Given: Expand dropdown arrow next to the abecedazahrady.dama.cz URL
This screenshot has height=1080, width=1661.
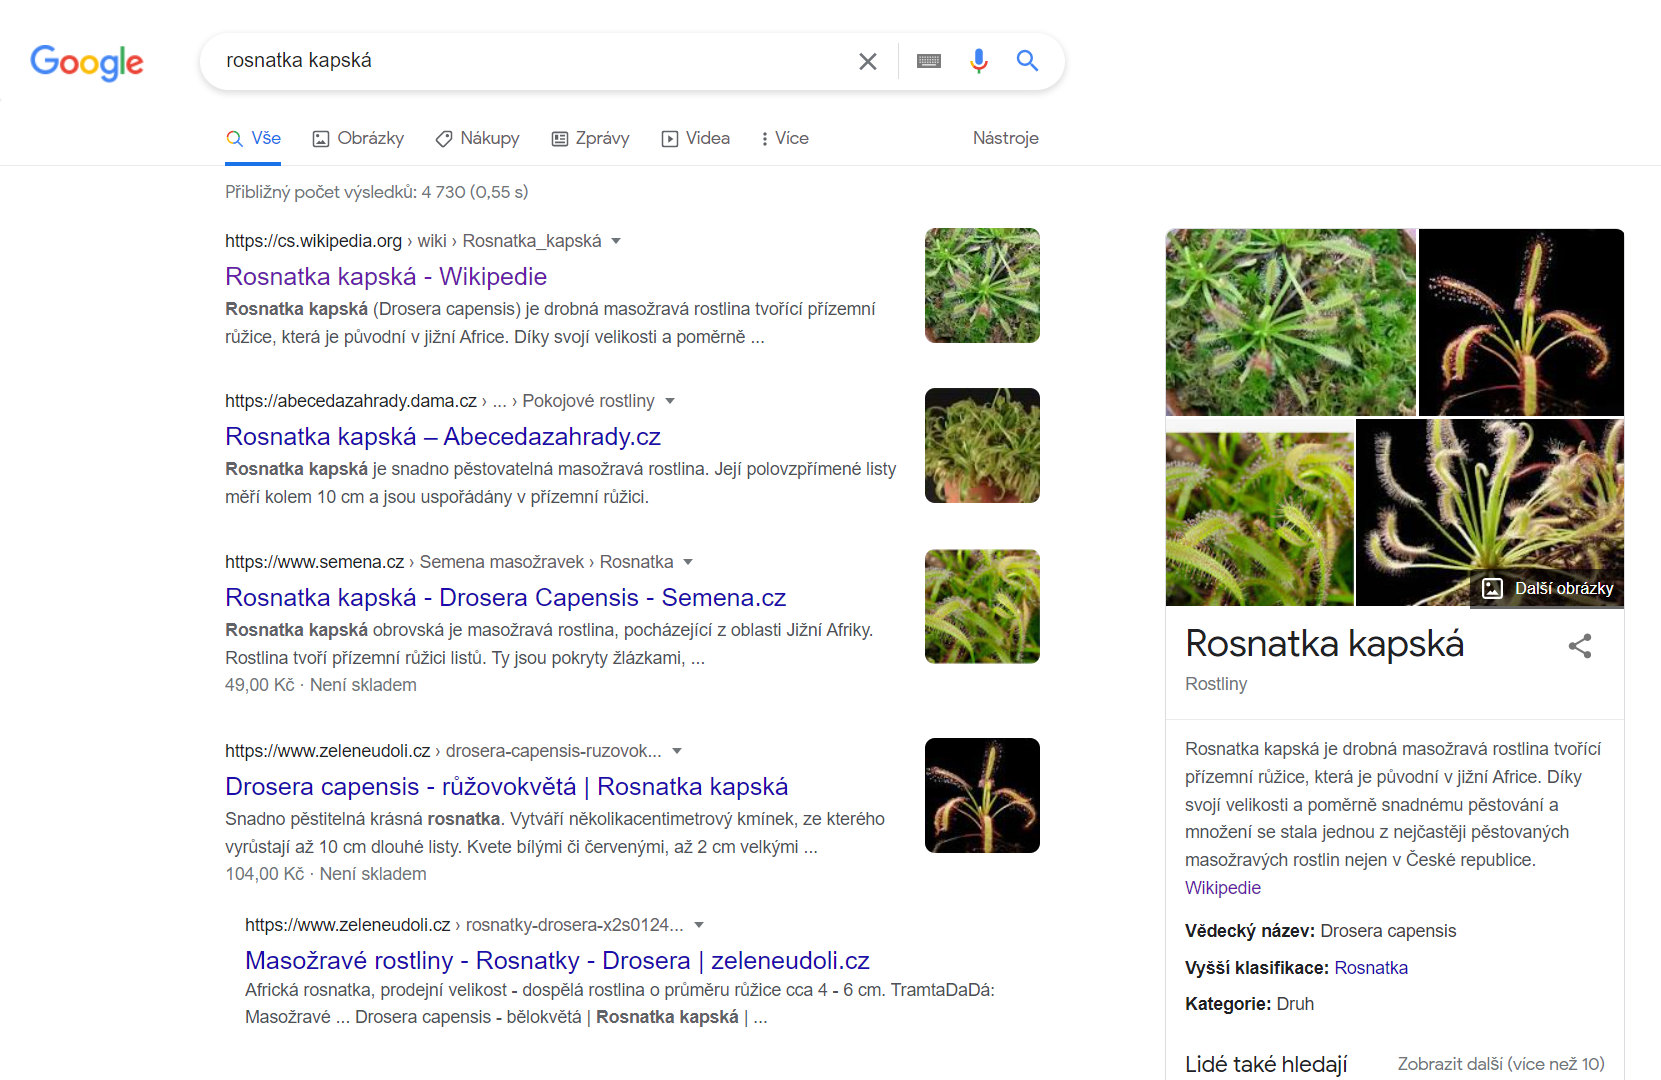Looking at the screenshot, I should pyautogui.click(x=670, y=401).
